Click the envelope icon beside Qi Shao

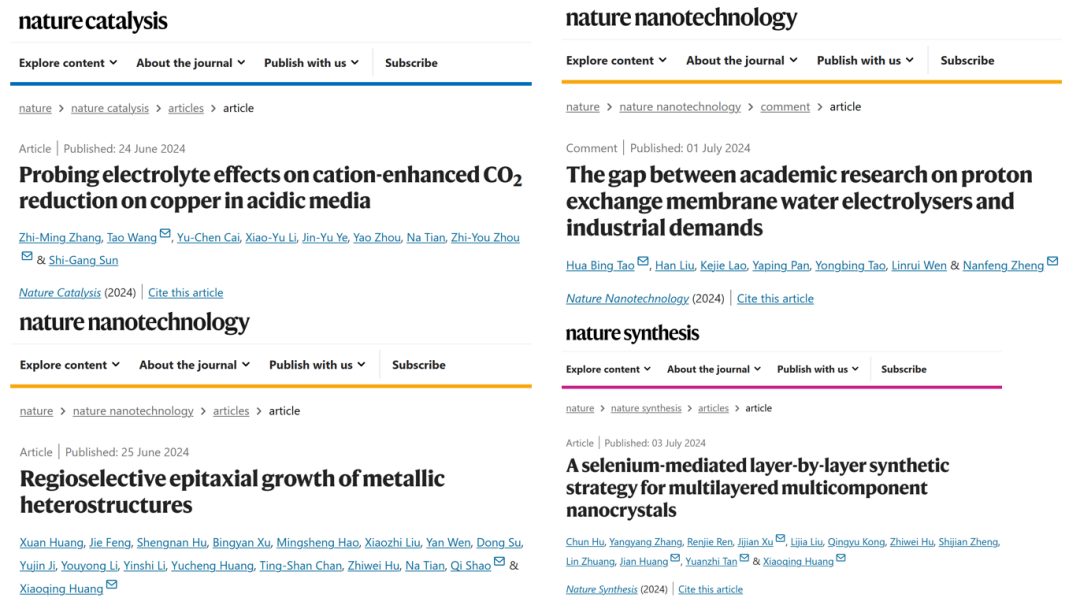pyautogui.click(x=499, y=561)
